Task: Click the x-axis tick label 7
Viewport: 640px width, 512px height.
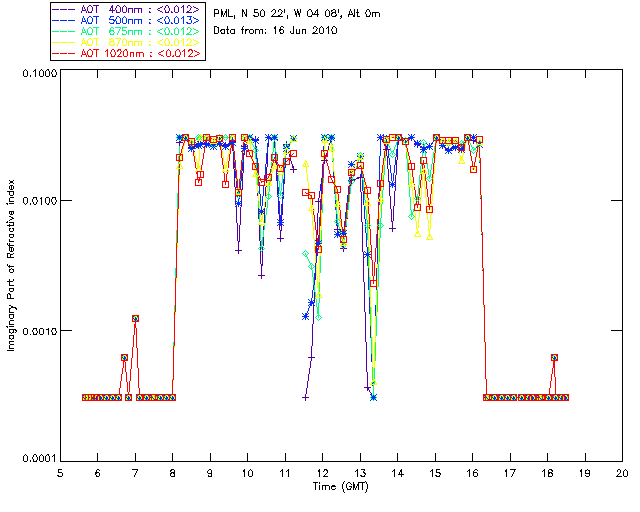Action: coord(135,473)
